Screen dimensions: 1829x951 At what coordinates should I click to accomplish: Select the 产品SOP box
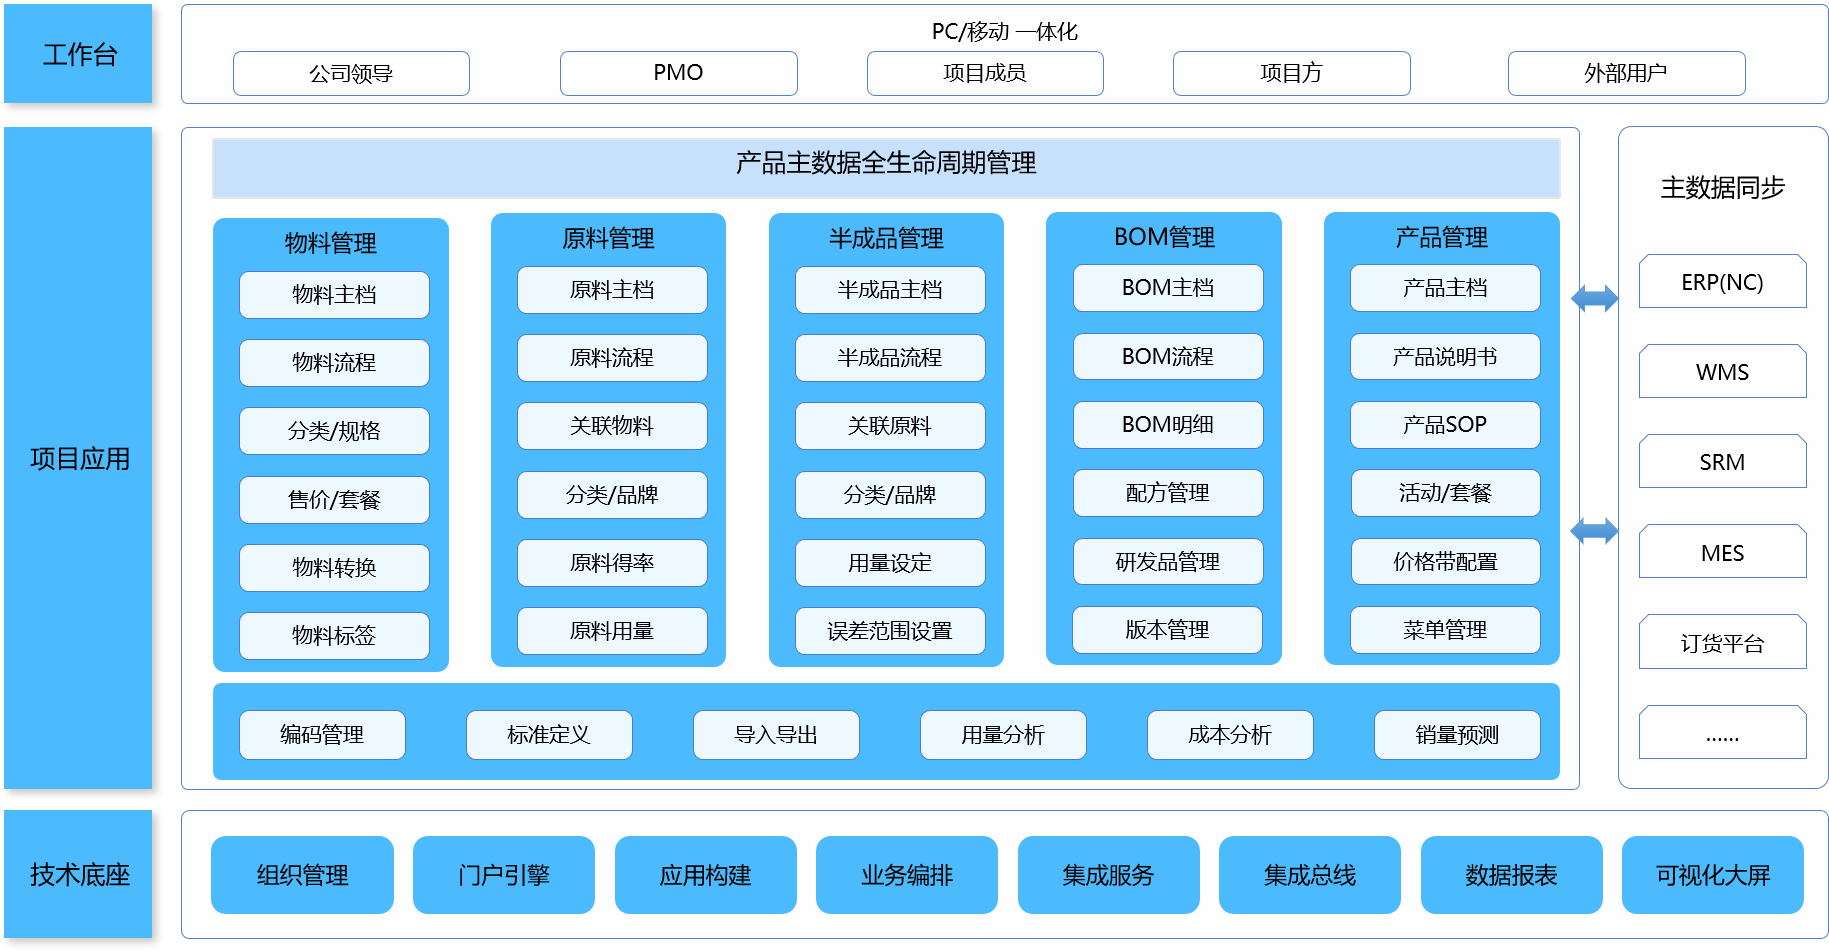coord(1445,425)
